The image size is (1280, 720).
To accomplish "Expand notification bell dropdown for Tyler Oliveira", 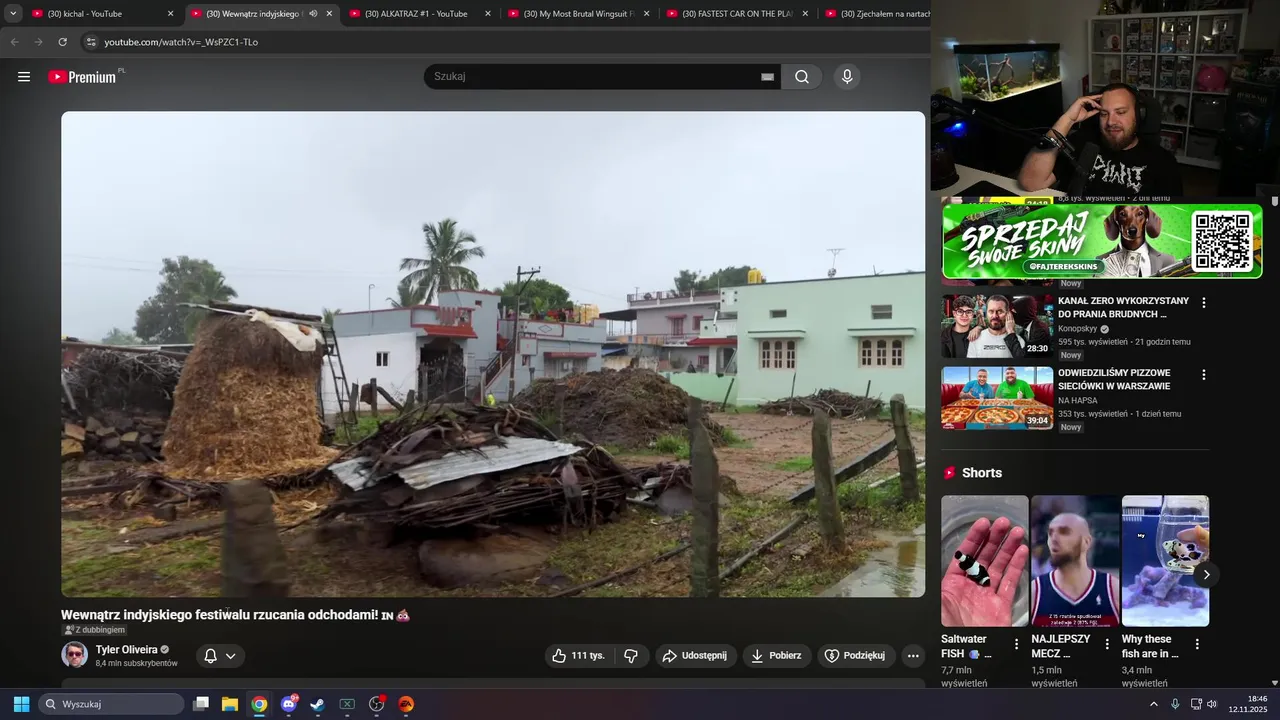I will (x=220, y=656).
